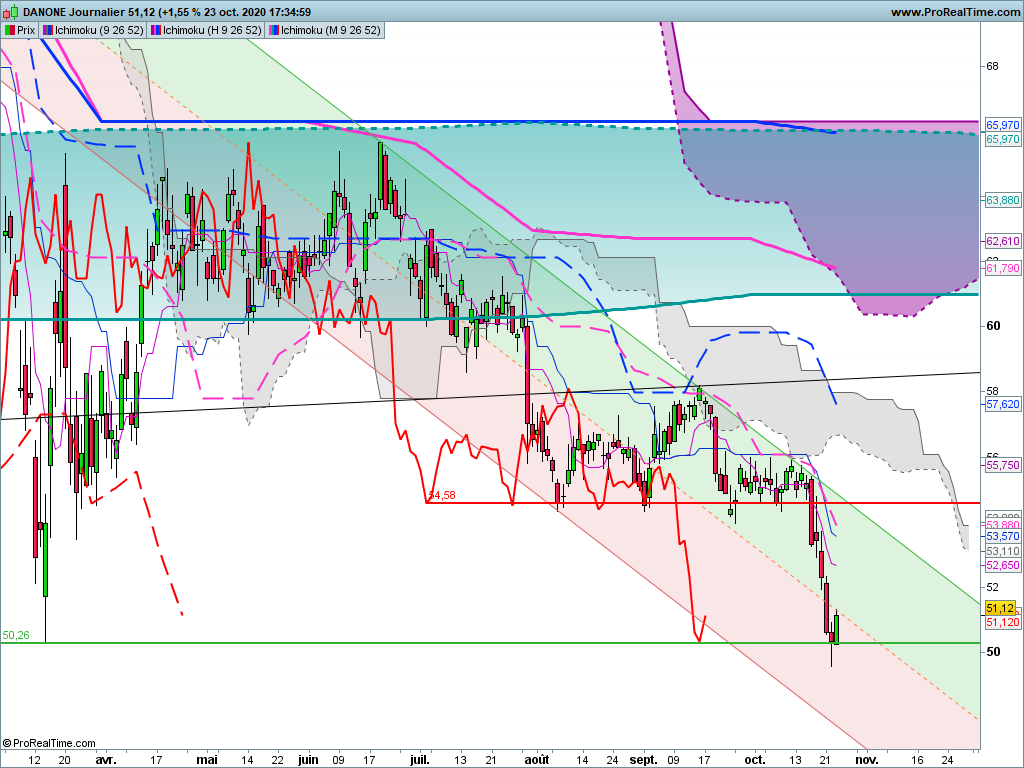This screenshot has height=768, width=1024.
Task: Click the 60 tick on price axis
Action: (x=993, y=326)
